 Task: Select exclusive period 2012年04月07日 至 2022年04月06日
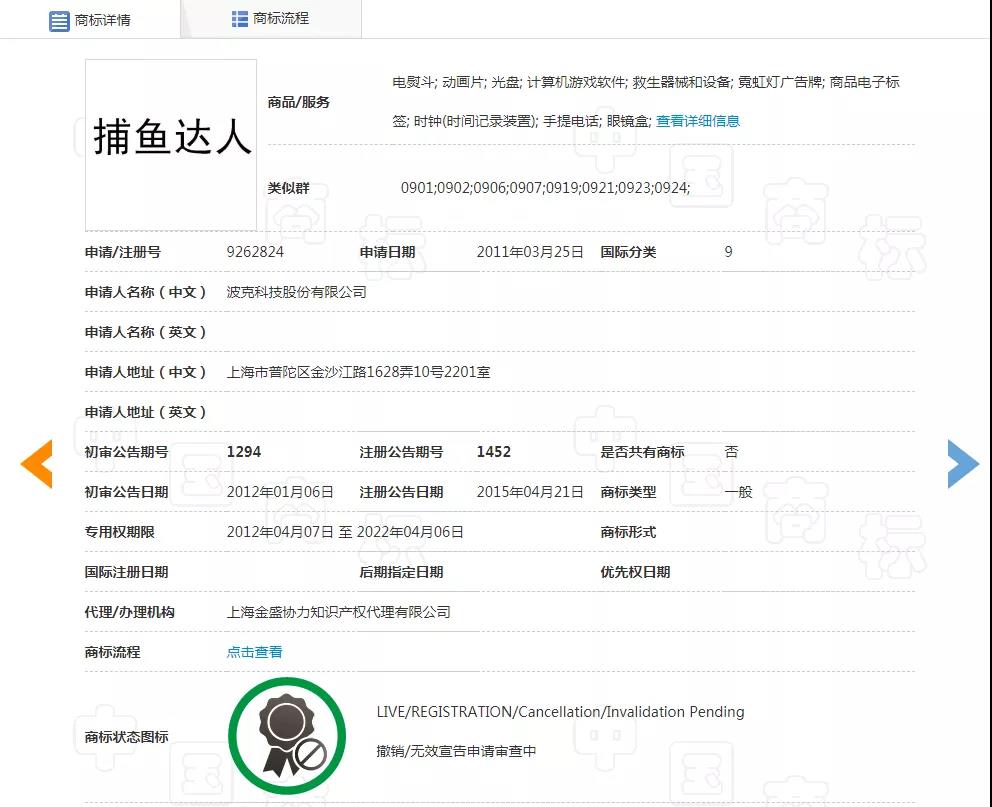[x=345, y=532]
